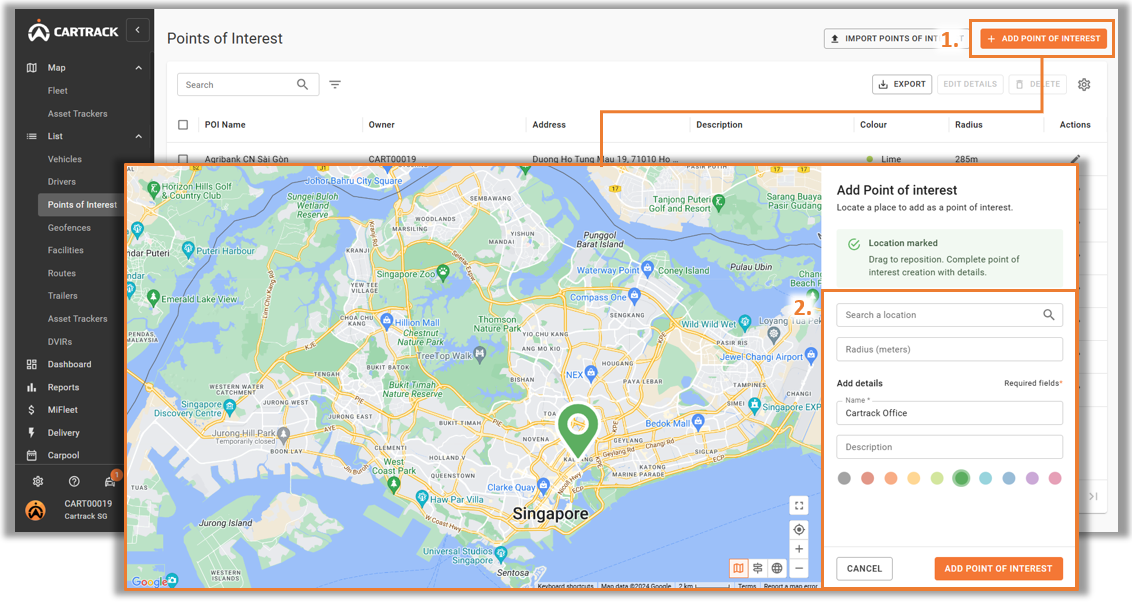Tick the checkbox for Agribank CN Sài Gòn row
This screenshot has width=1132, height=603.
click(x=183, y=159)
